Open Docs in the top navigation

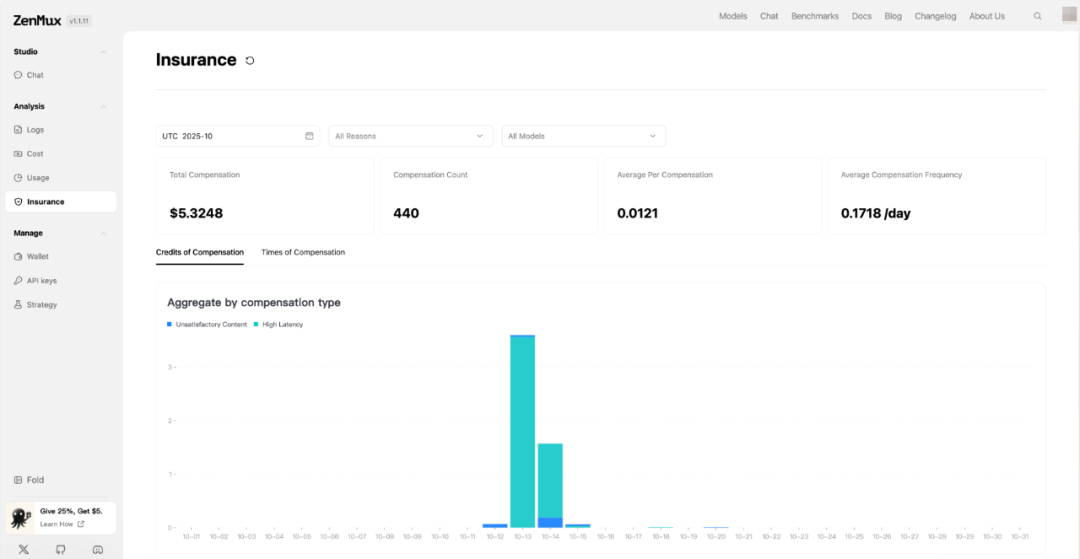(862, 16)
